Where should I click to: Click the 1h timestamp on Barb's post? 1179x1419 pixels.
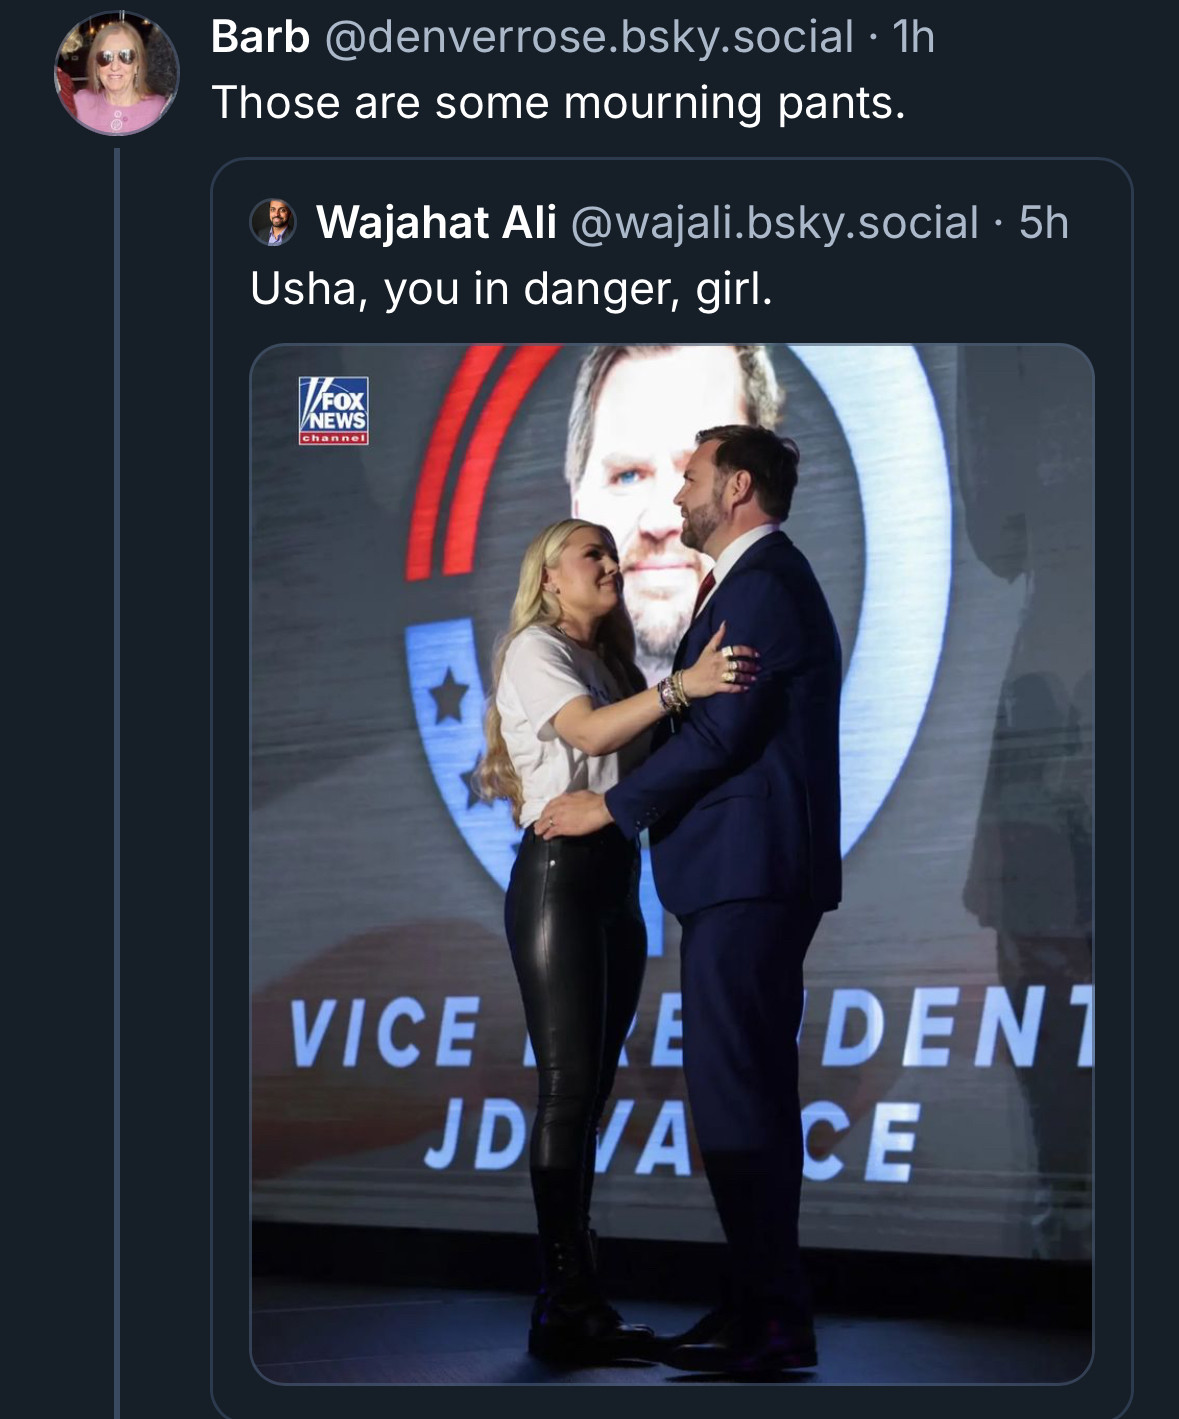(x=913, y=38)
